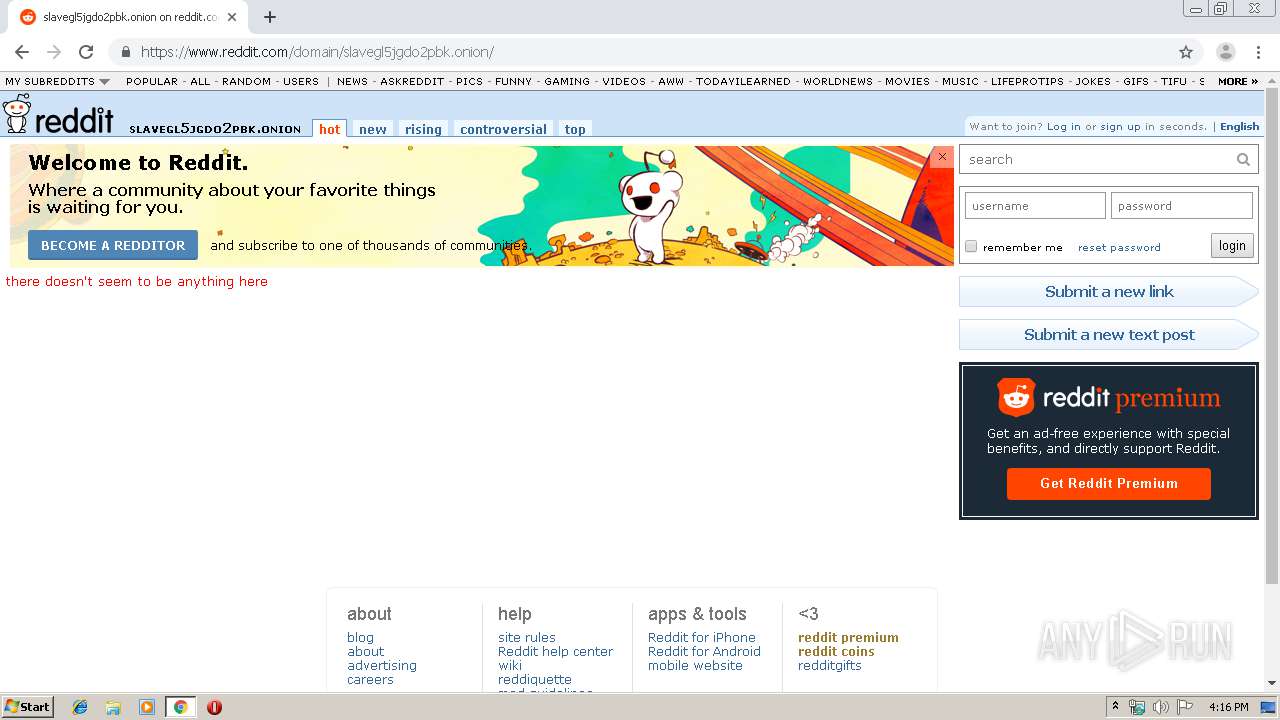Open the media player taskbar icon
The image size is (1280, 720).
[x=147, y=707]
